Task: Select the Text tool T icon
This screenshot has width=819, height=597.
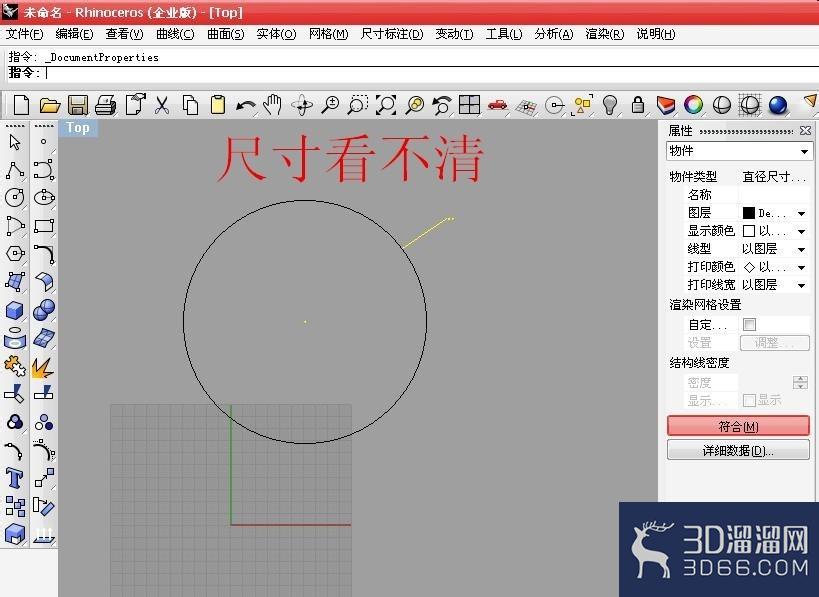Action: pyautogui.click(x=15, y=477)
